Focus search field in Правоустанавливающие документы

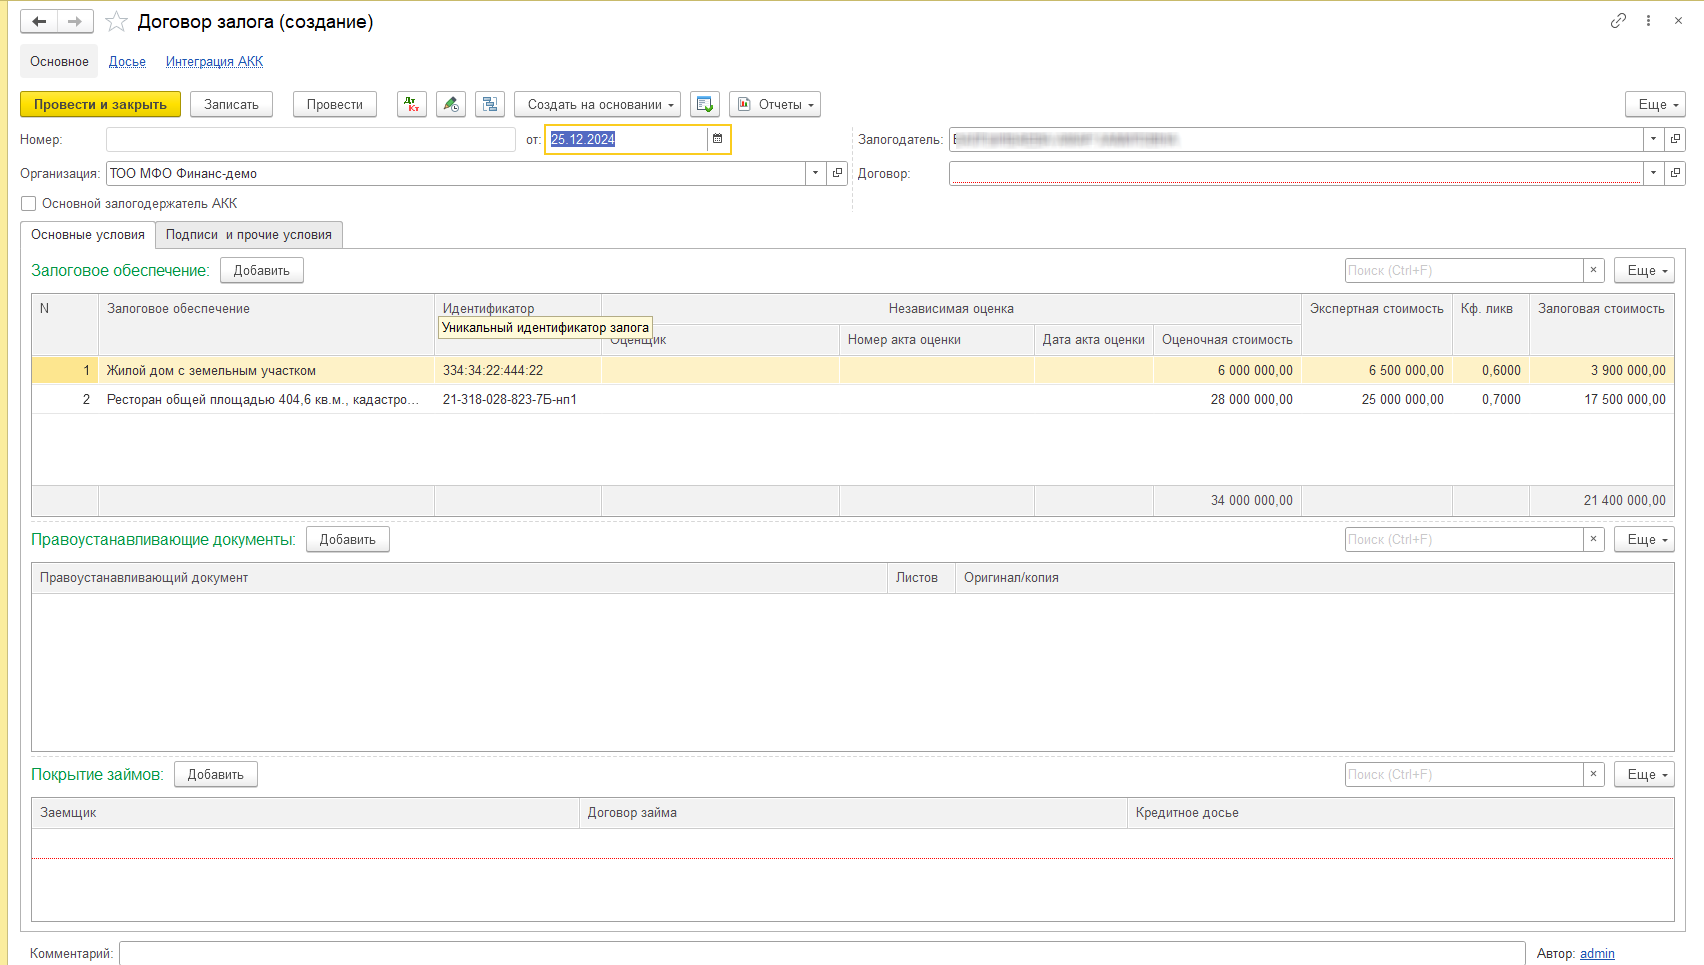click(x=1464, y=539)
